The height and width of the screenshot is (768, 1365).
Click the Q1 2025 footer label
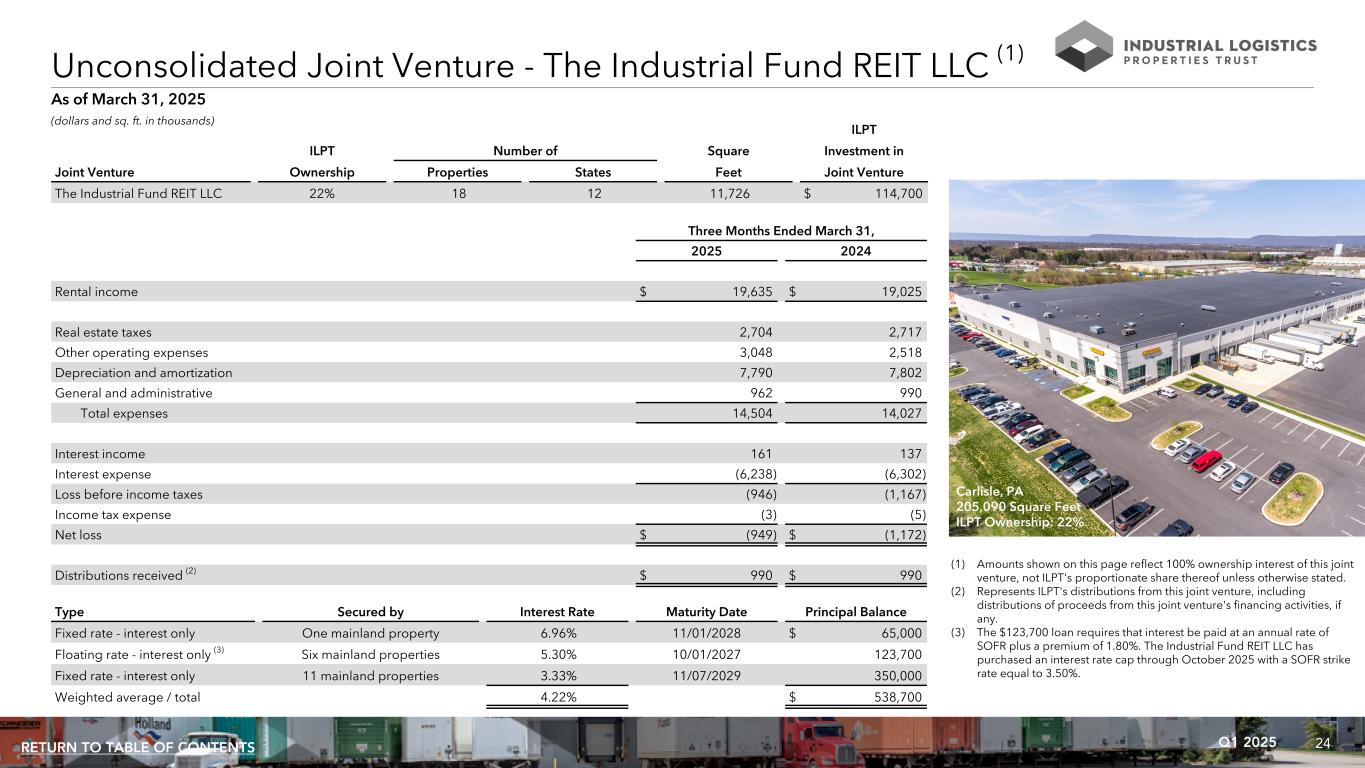[1248, 742]
